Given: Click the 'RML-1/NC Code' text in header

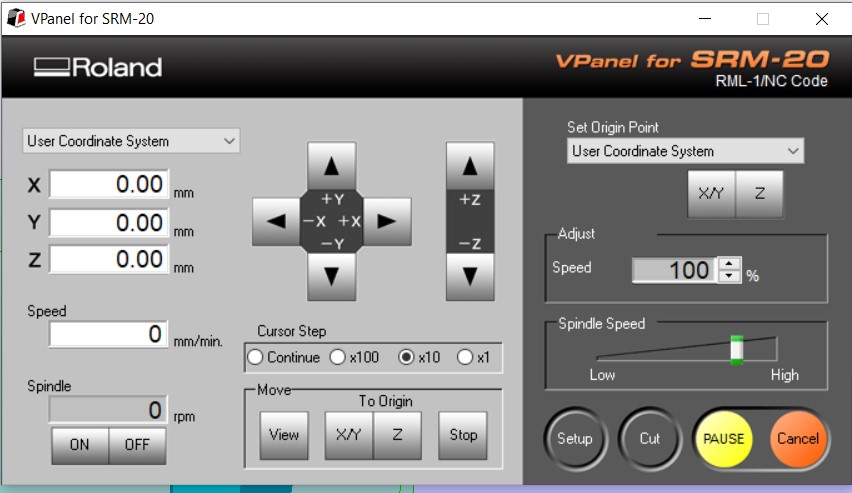Looking at the screenshot, I should (x=772, y=81).
